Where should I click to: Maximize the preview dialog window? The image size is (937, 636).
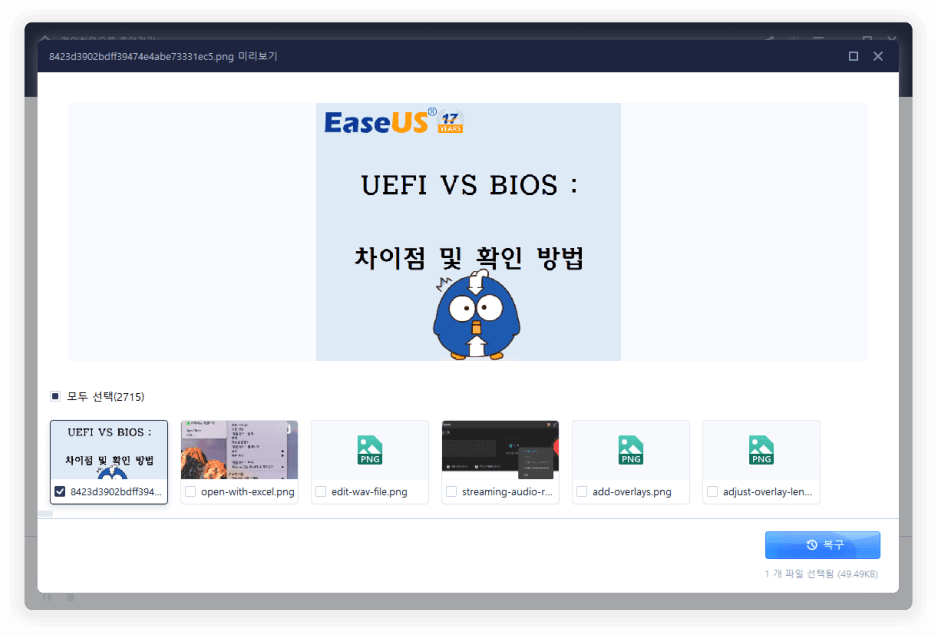click(x=853, y=56)
